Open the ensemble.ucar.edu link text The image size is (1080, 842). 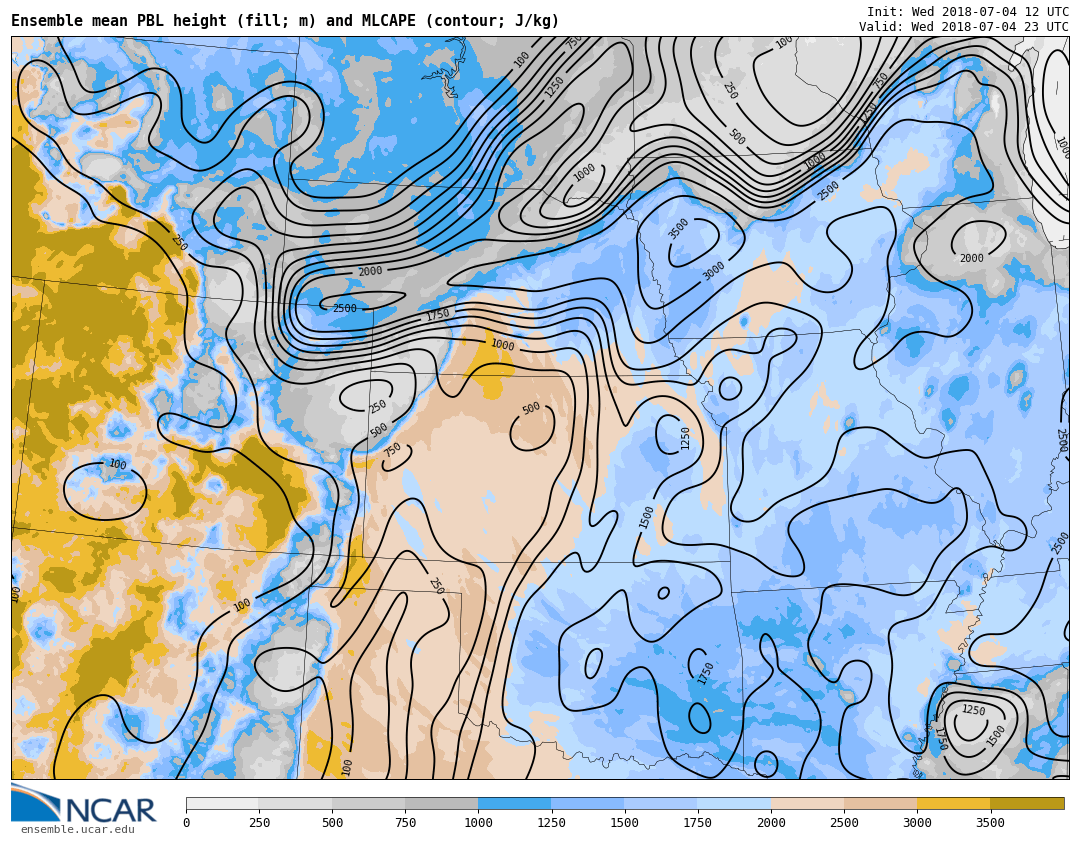tap(77, 830)
